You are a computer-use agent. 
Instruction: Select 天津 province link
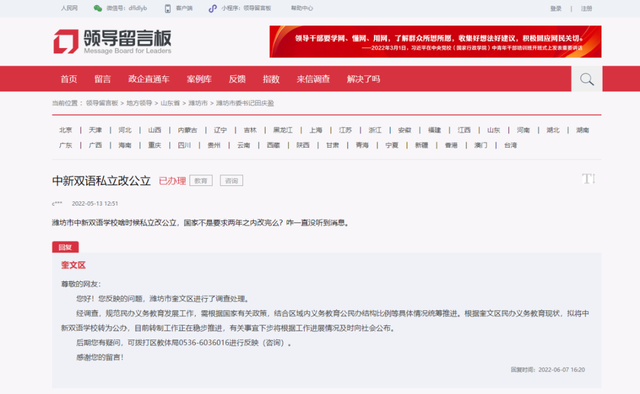95,130
